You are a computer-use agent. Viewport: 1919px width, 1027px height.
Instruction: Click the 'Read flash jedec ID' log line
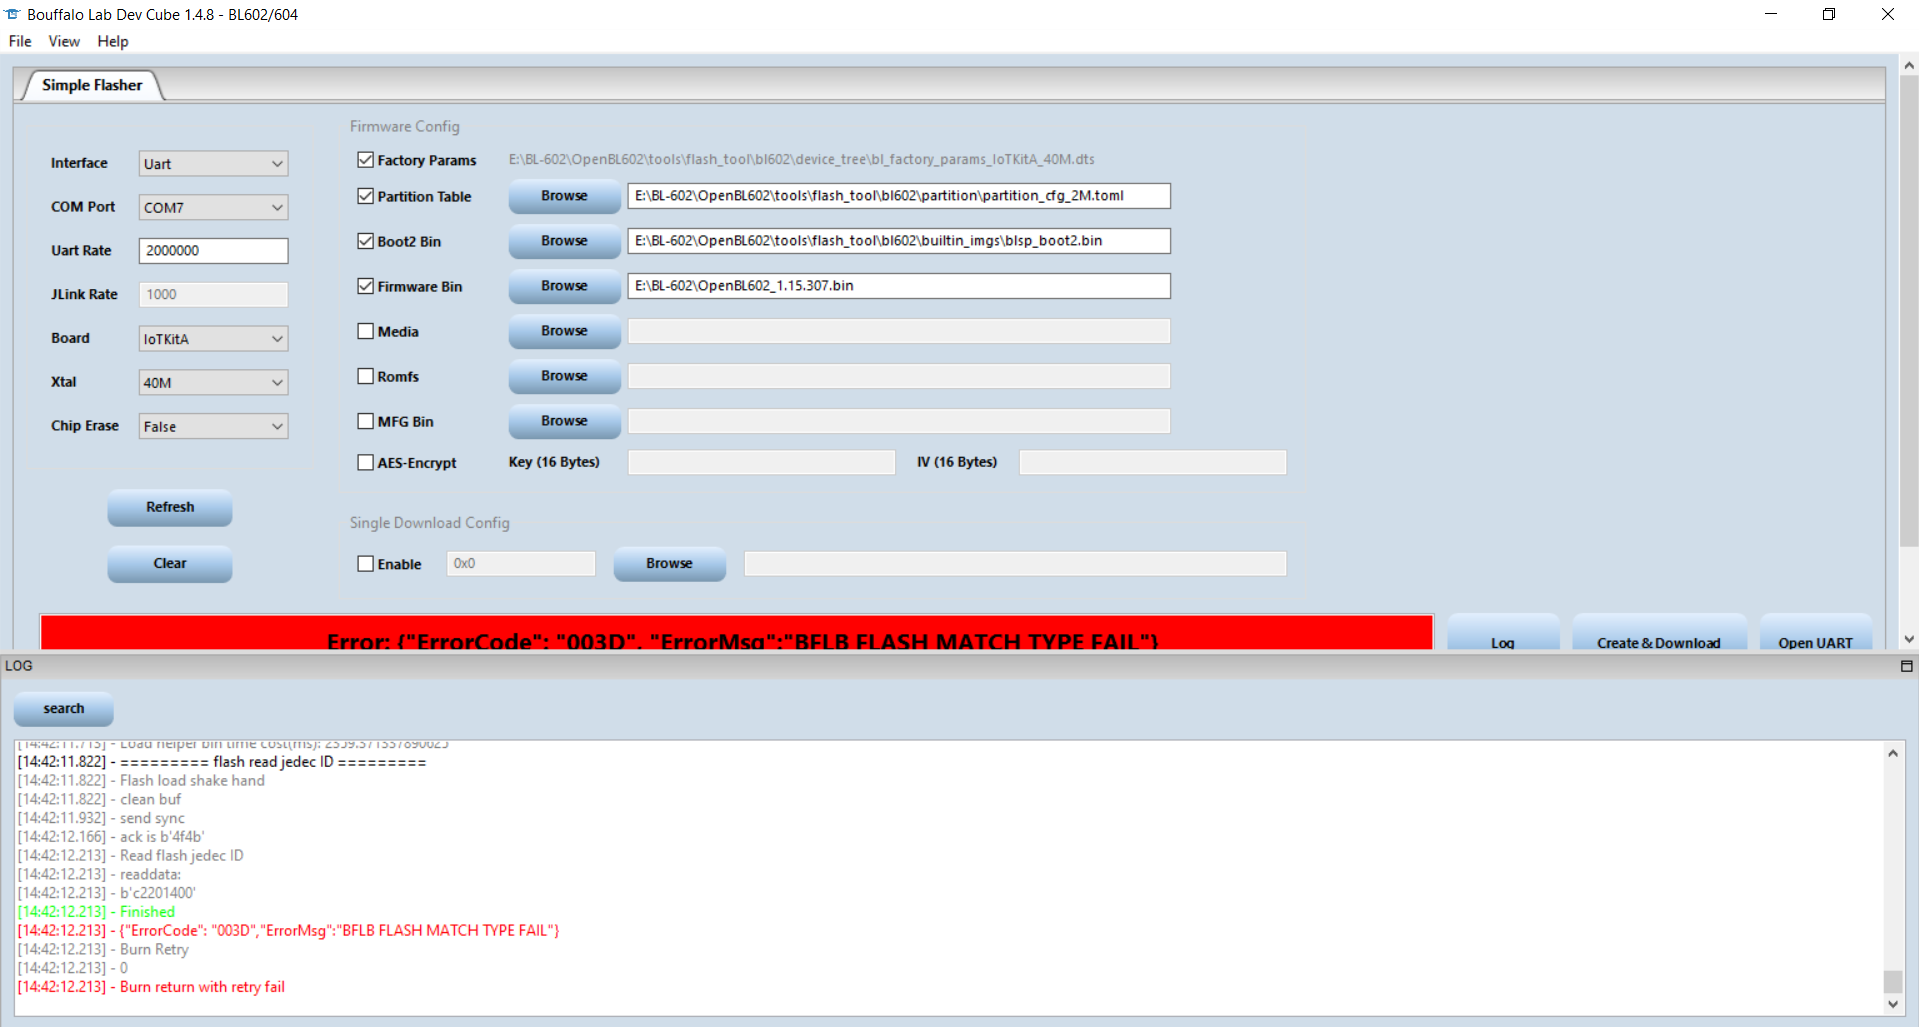131,856
